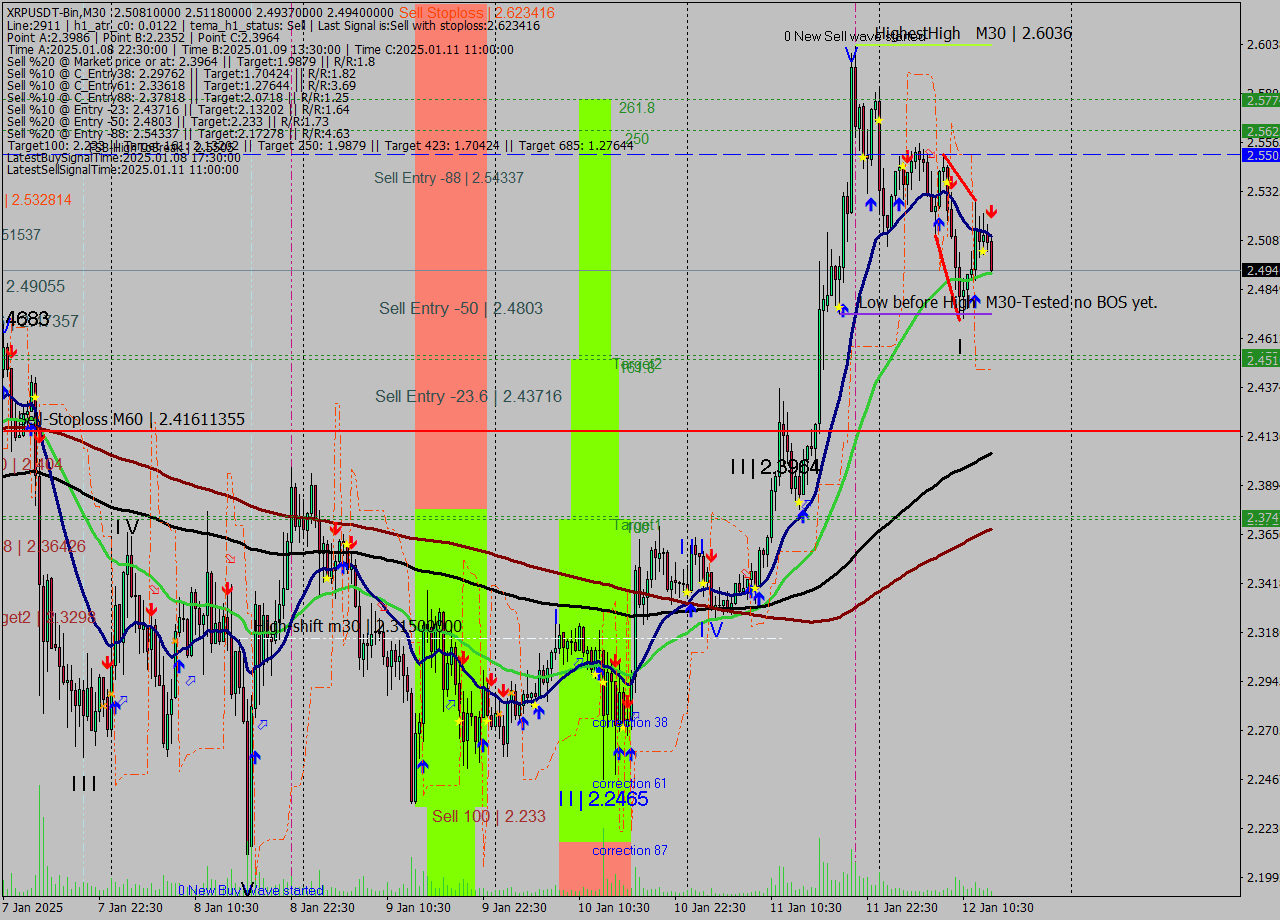The image size is (1280, 920).
Task: Select the black 2.494 current price tag
Action: pyautogui.click(x=1261, y=270)
